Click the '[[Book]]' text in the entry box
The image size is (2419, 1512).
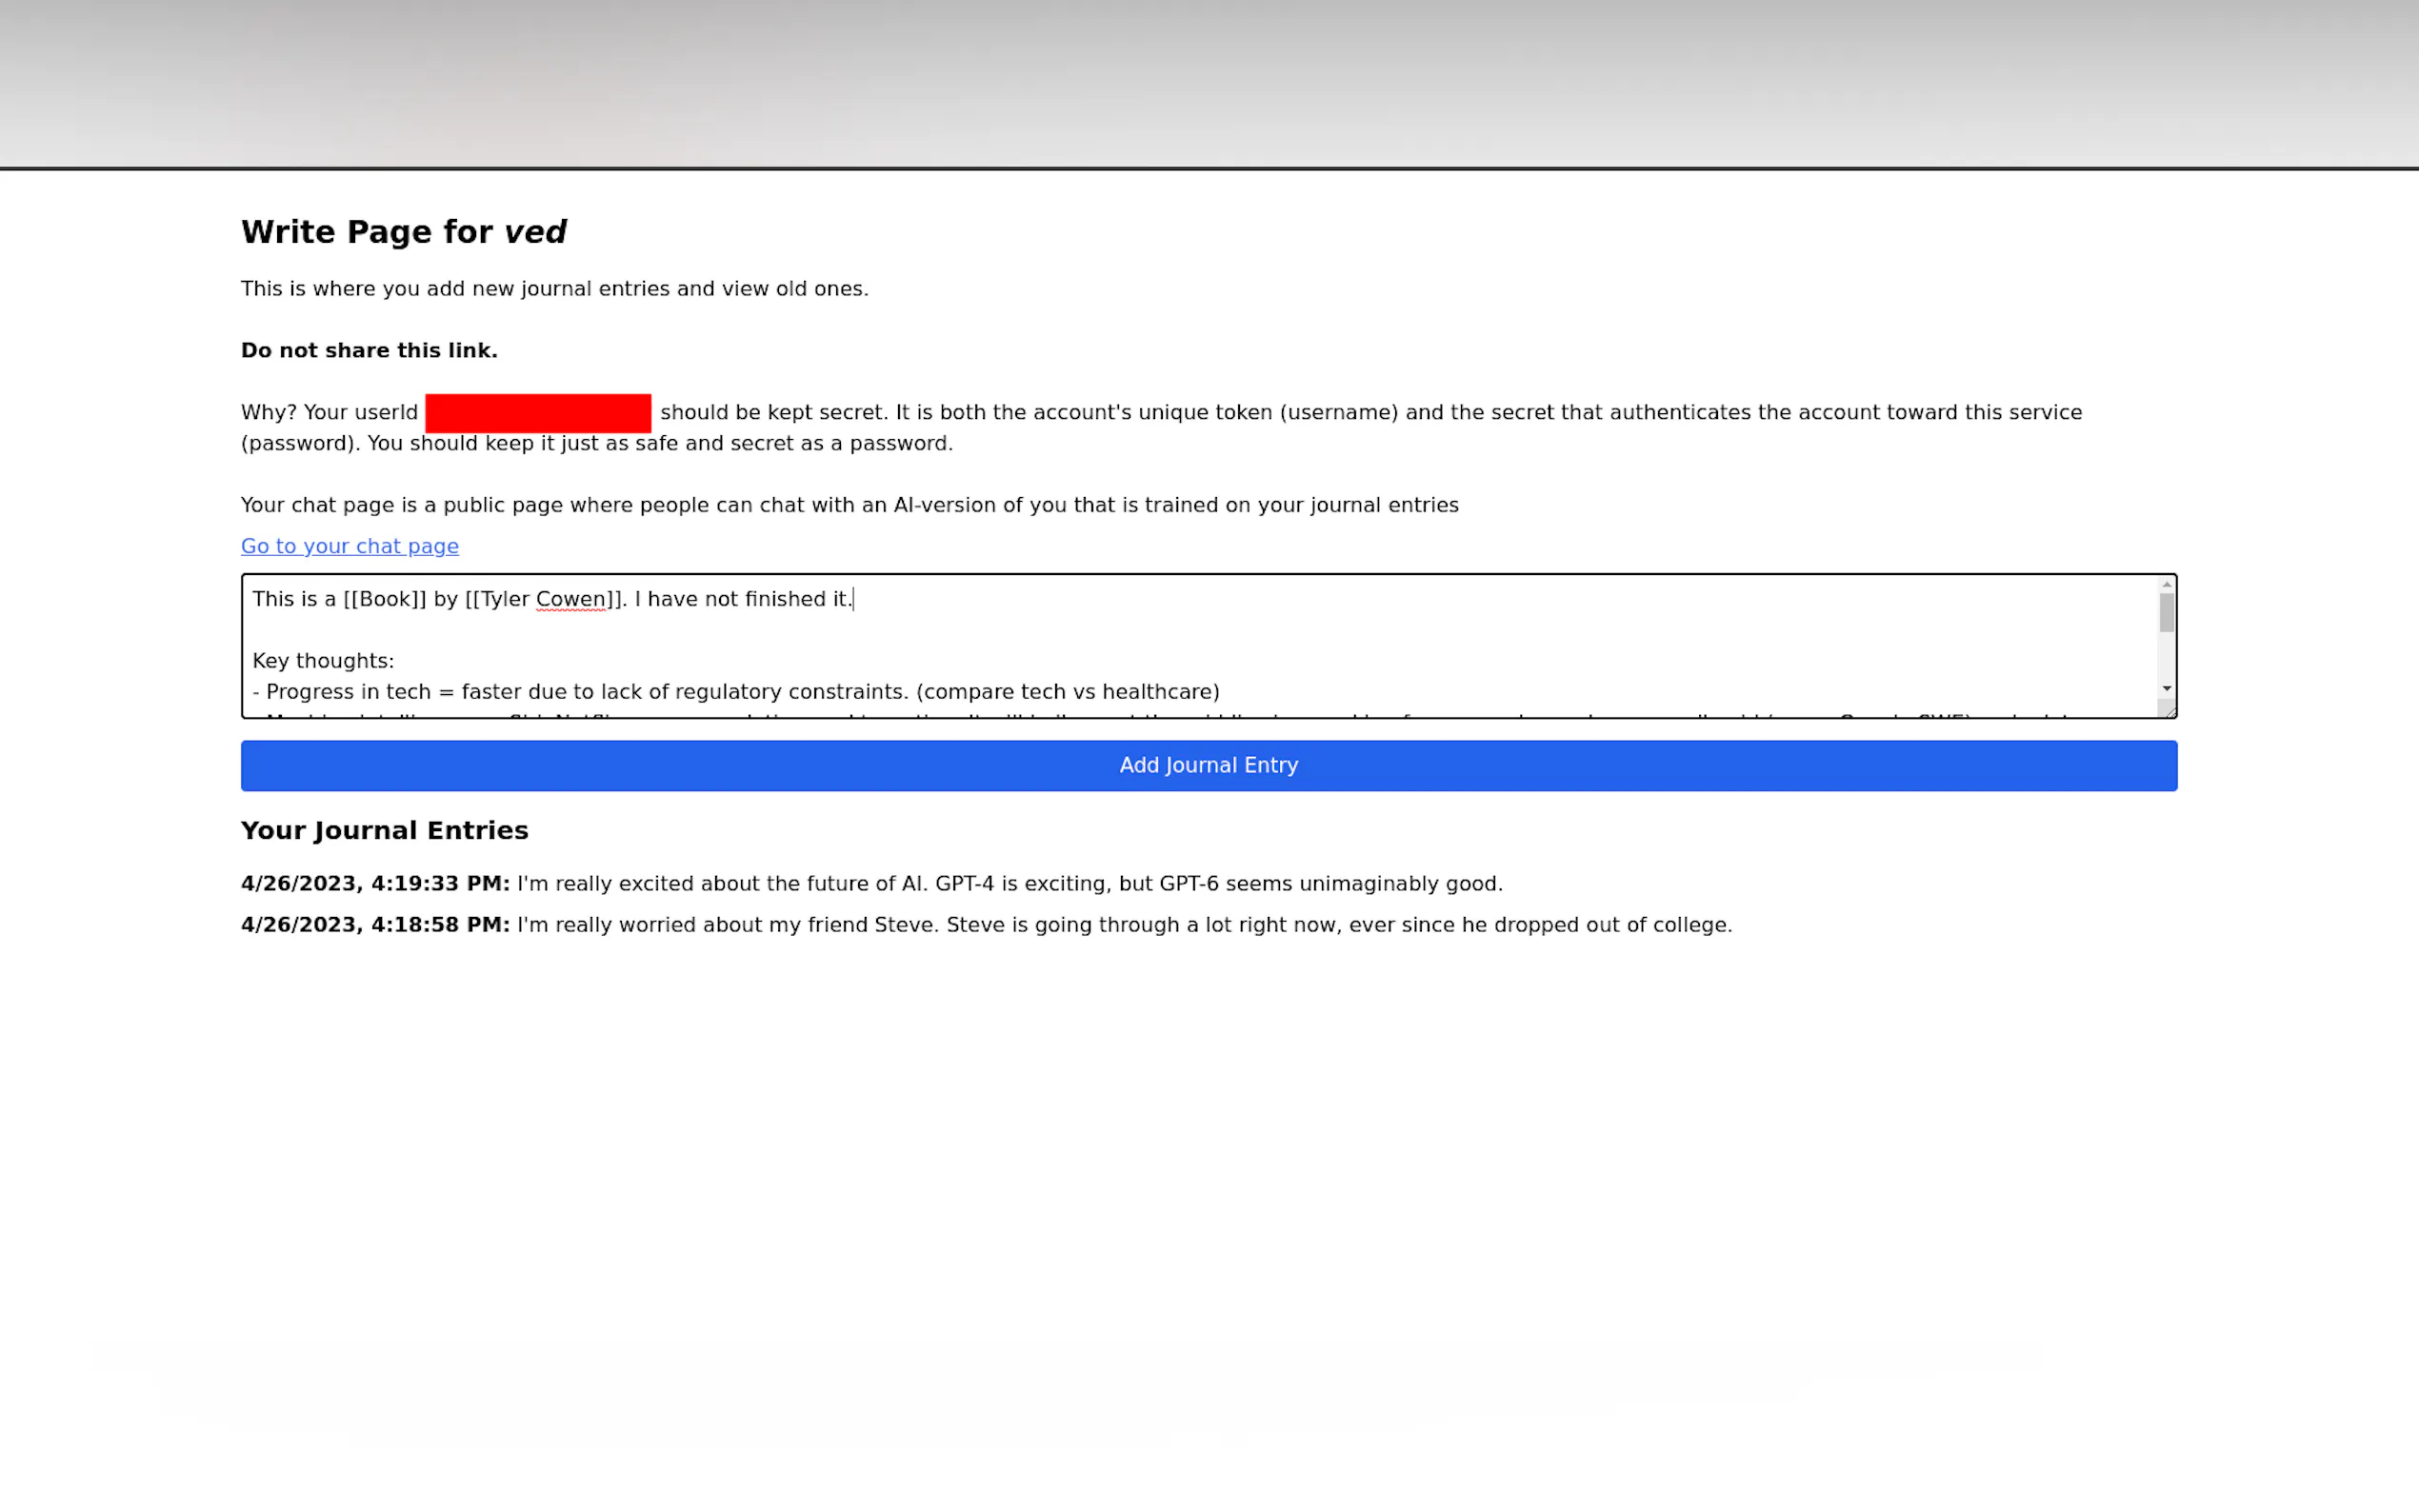tap(384, 599)
